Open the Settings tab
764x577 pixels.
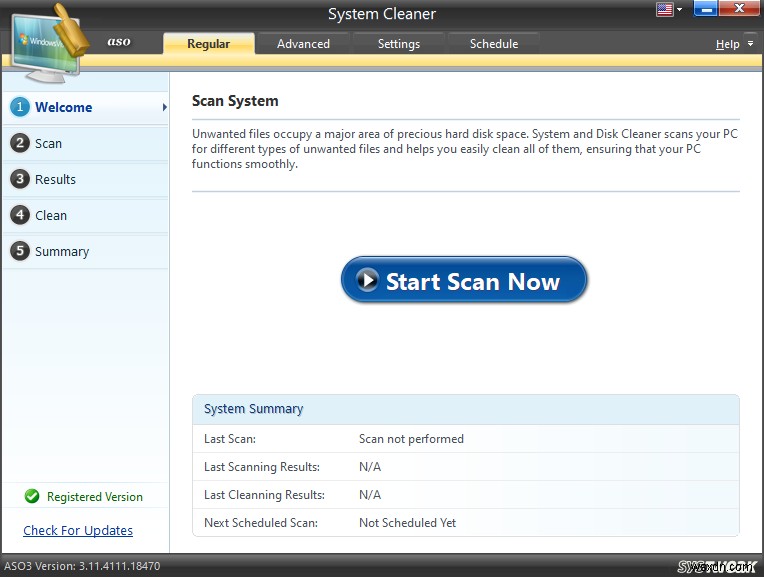tap(399, 43)
